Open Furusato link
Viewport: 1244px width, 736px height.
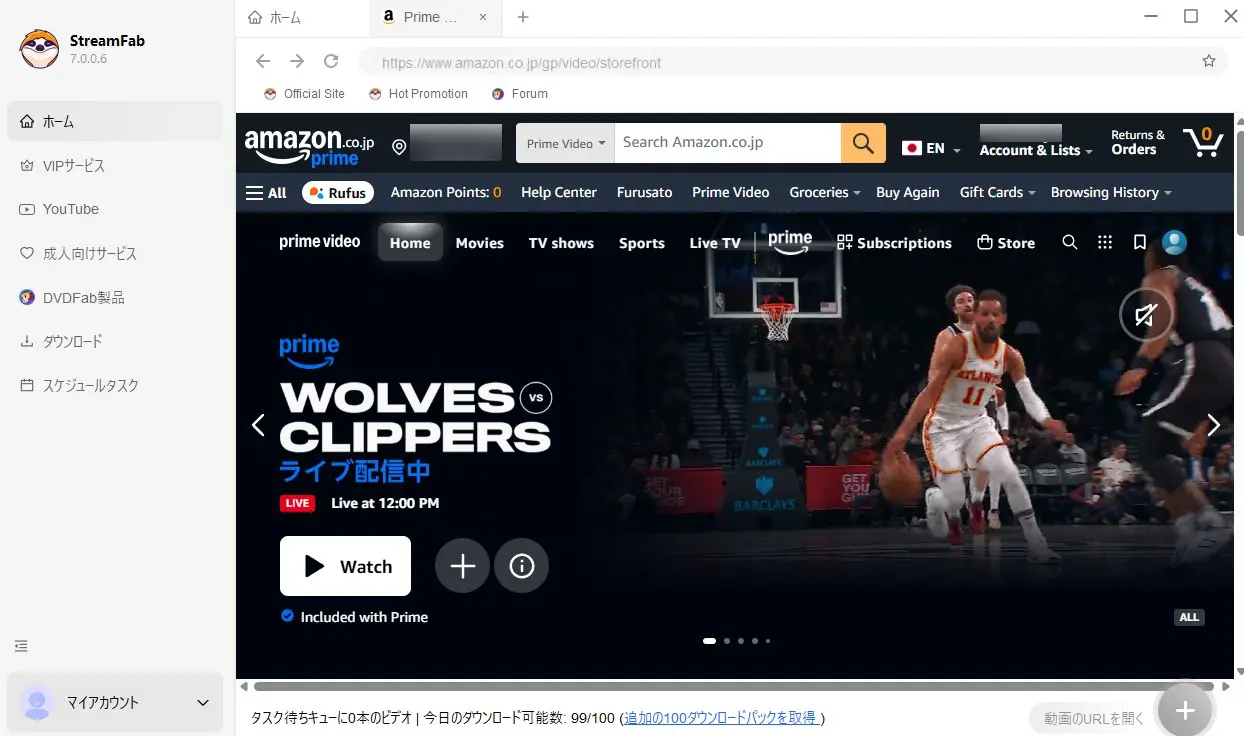pyautogui.click(x=645, y=192)
